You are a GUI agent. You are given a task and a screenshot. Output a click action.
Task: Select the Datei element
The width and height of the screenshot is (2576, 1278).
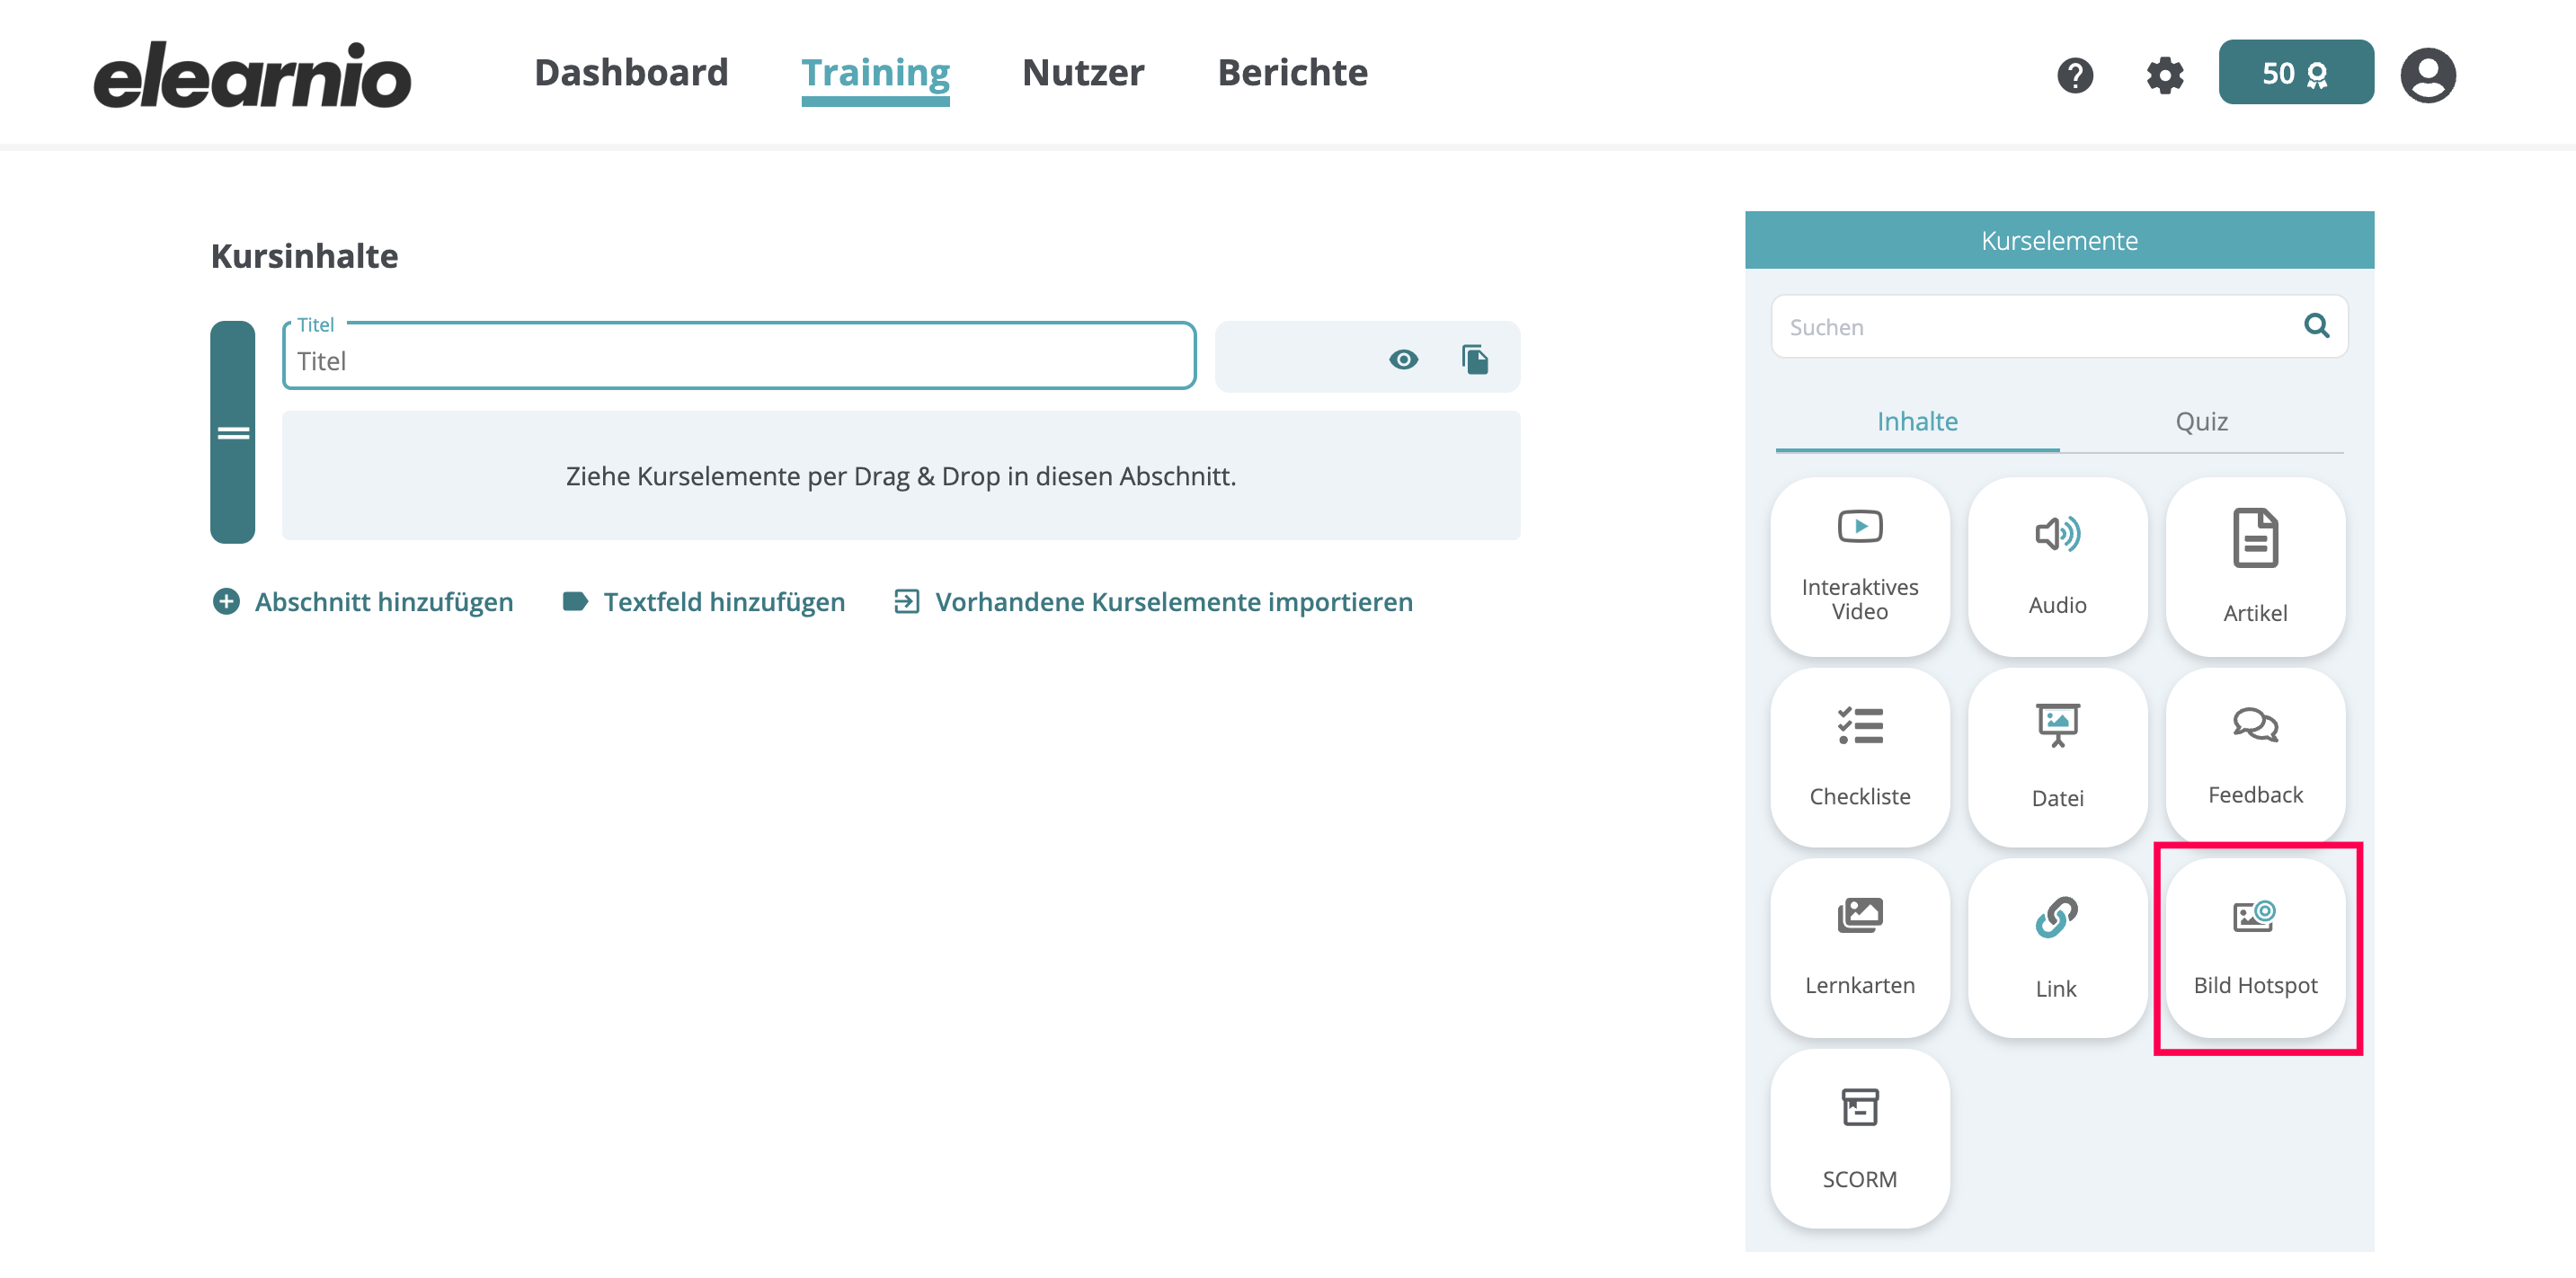click(x=2057, y=757)
